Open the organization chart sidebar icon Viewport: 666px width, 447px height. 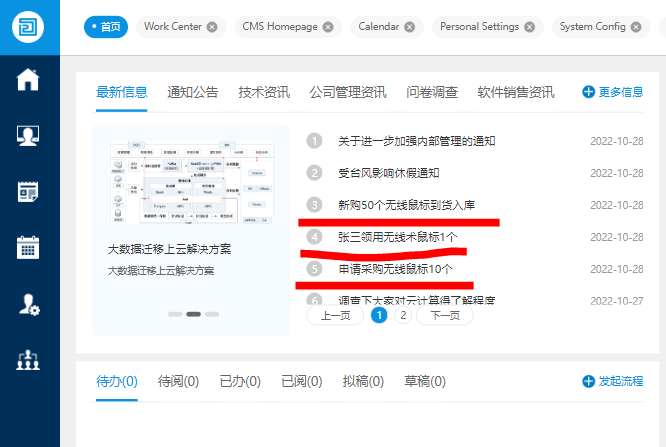pos(28,360)
